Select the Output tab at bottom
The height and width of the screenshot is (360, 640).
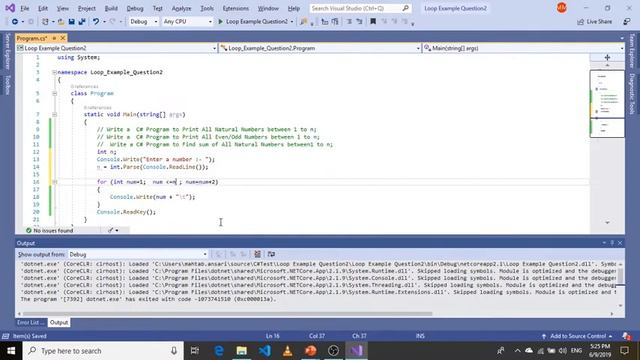[x=59, y=322]
